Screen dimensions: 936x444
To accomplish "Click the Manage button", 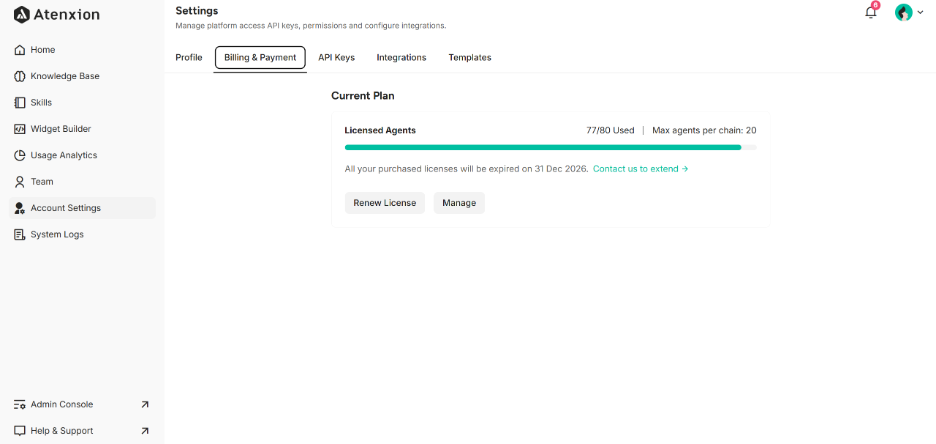I will pyautogui.click(x=459, y=203).
